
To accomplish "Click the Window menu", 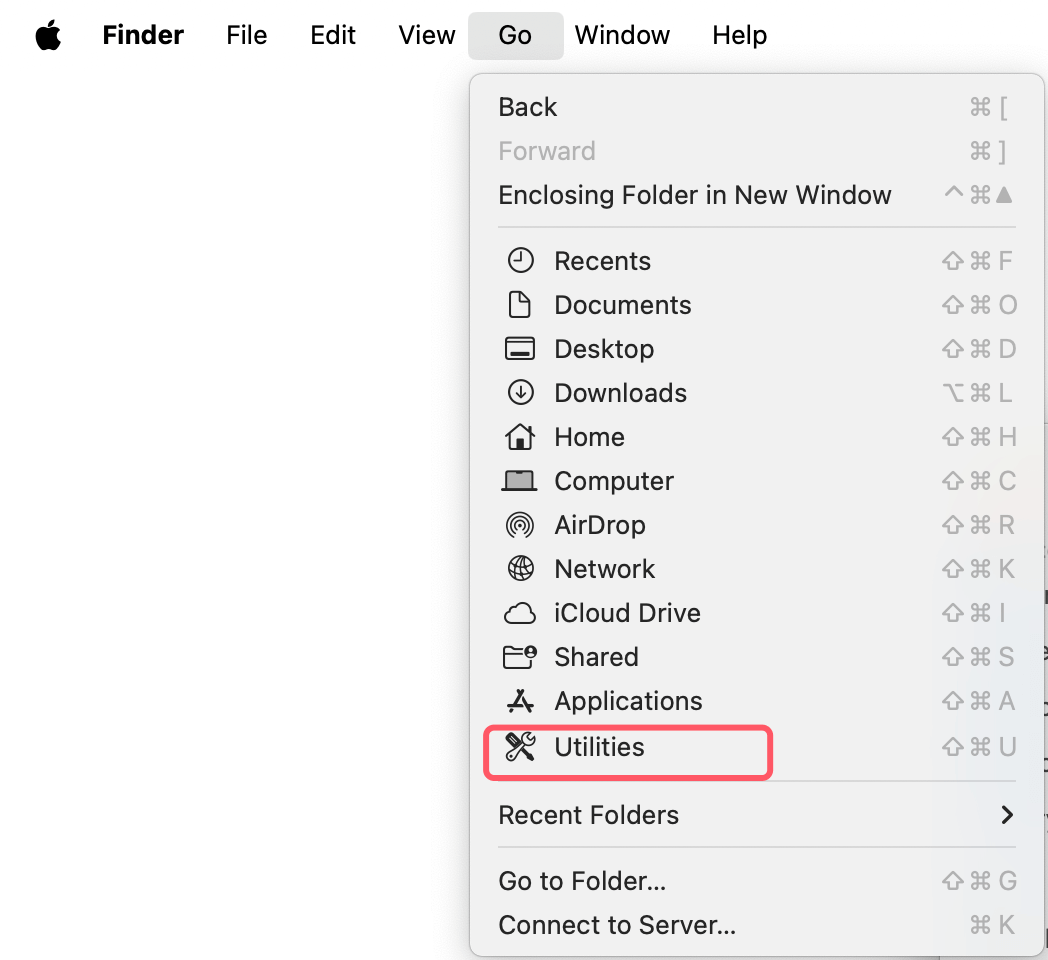I will 622,35.
